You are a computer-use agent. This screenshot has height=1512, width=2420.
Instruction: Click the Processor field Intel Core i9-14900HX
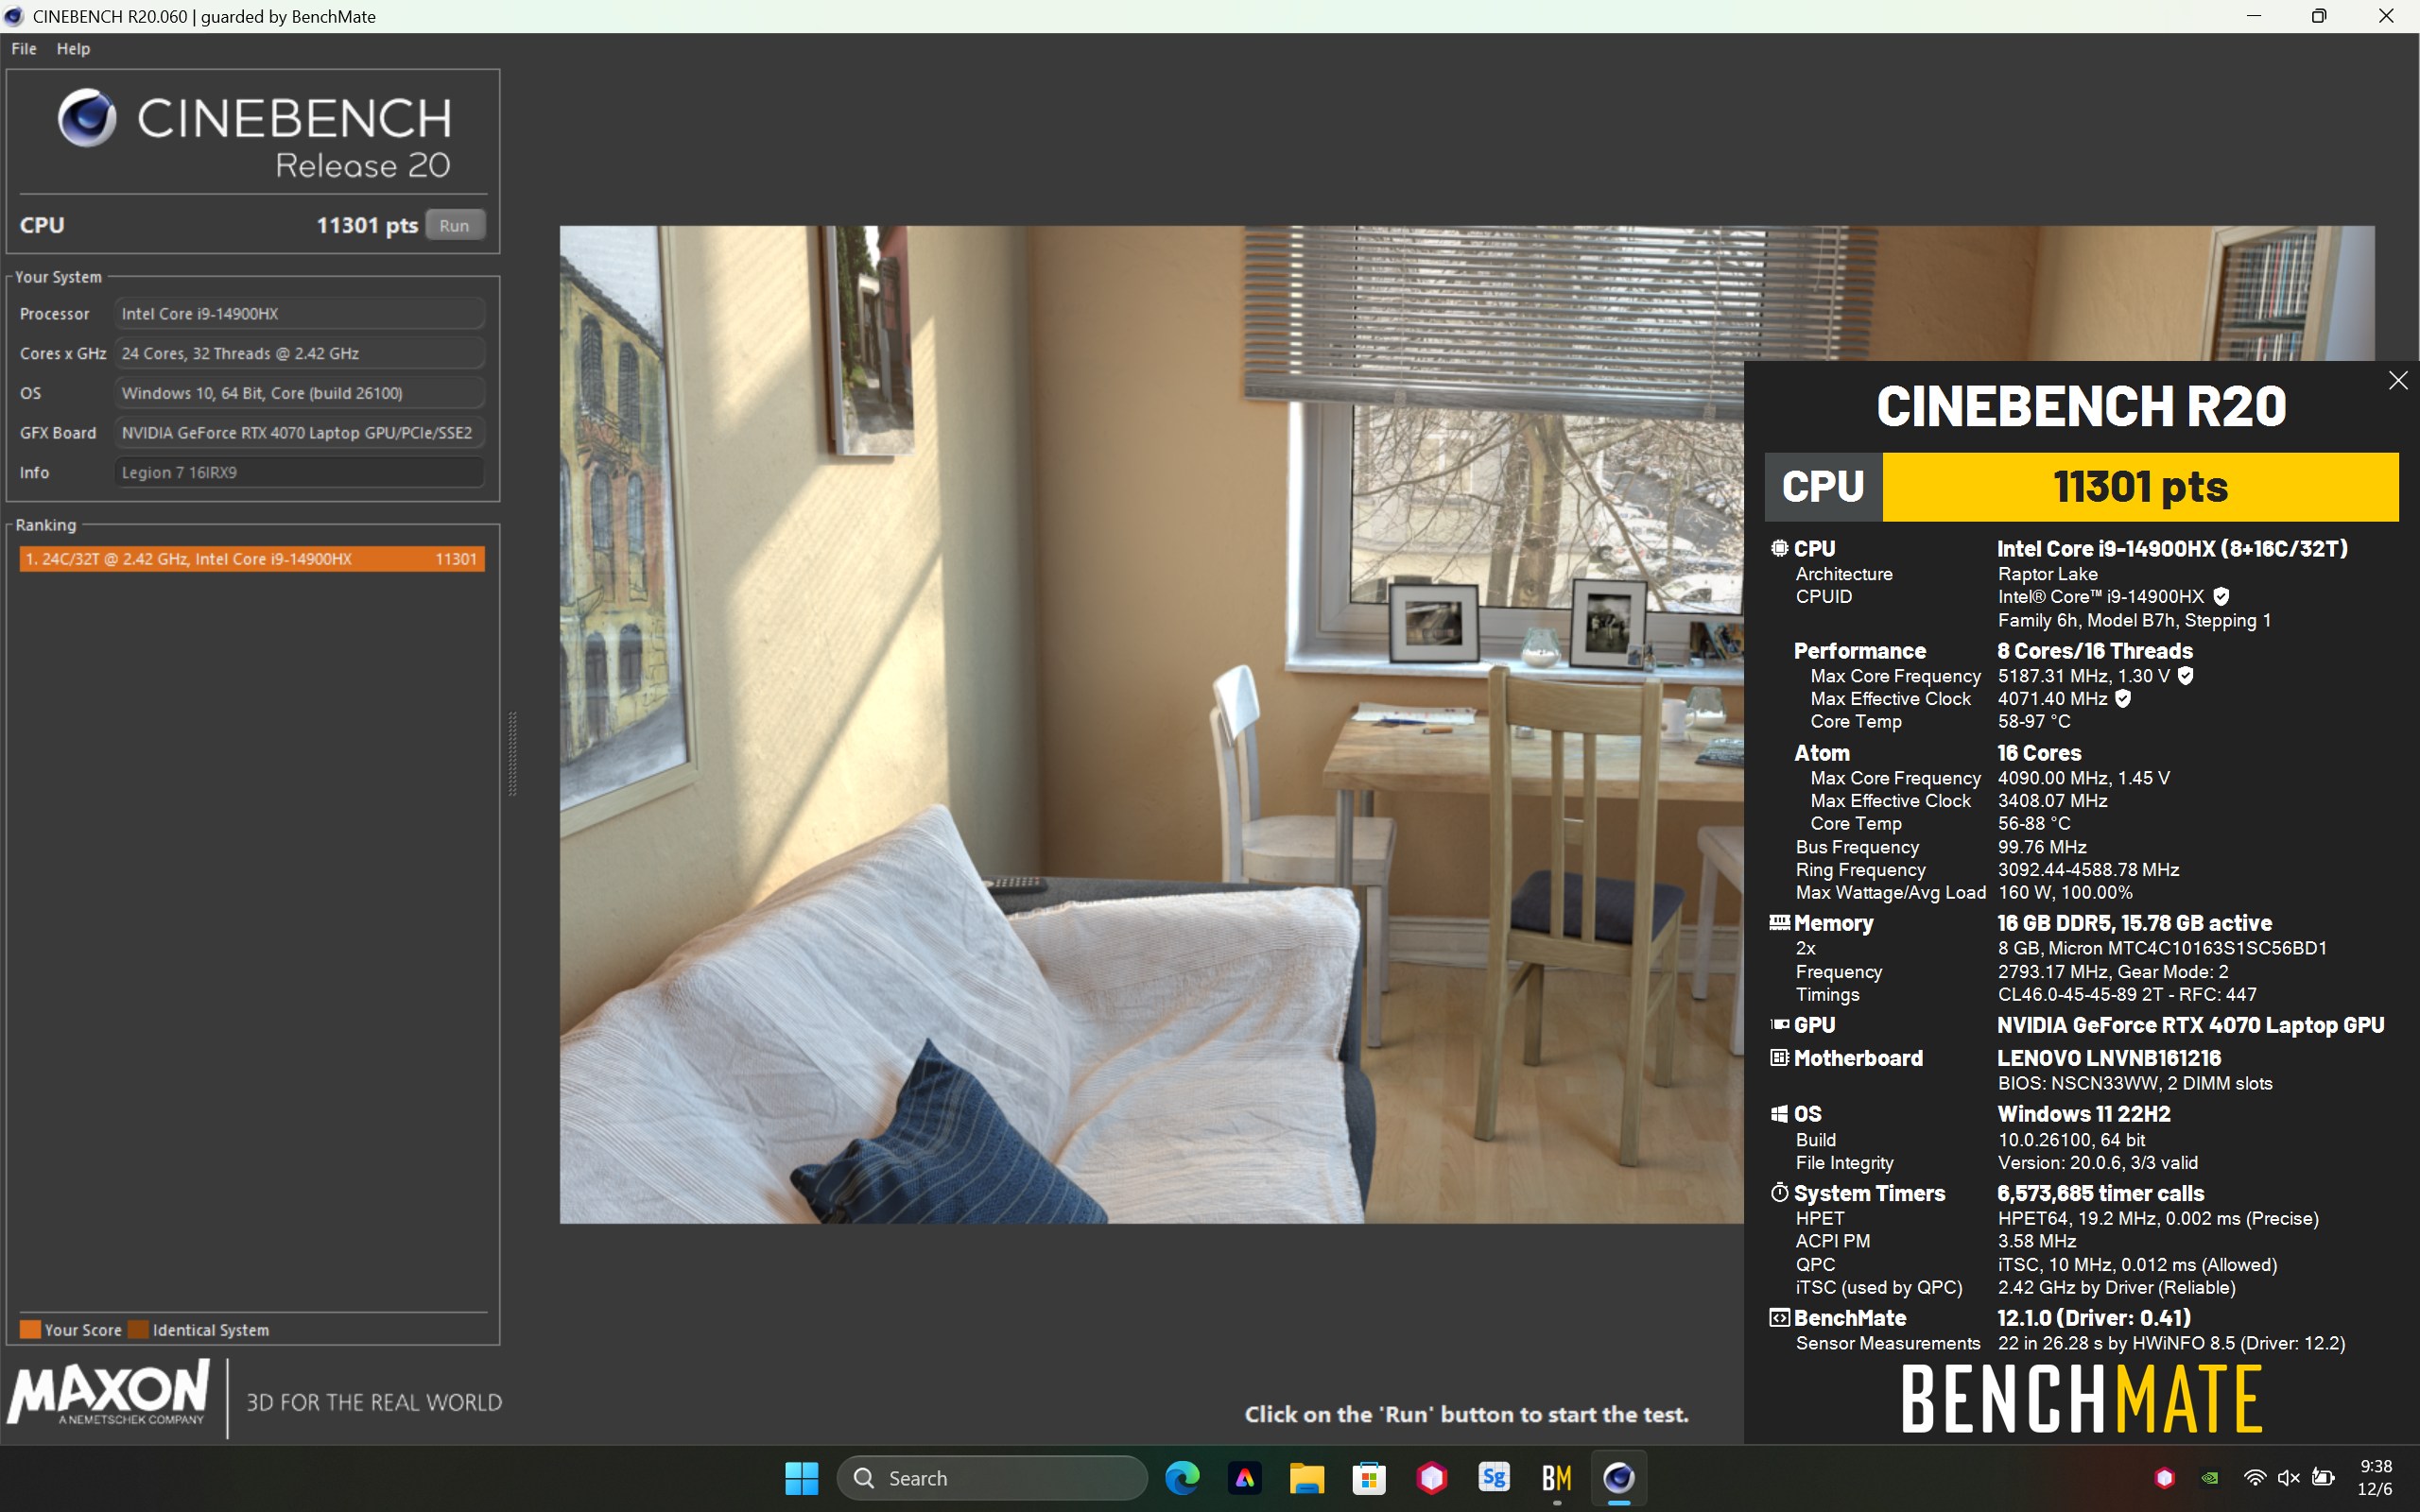click(x=299, y=314)
